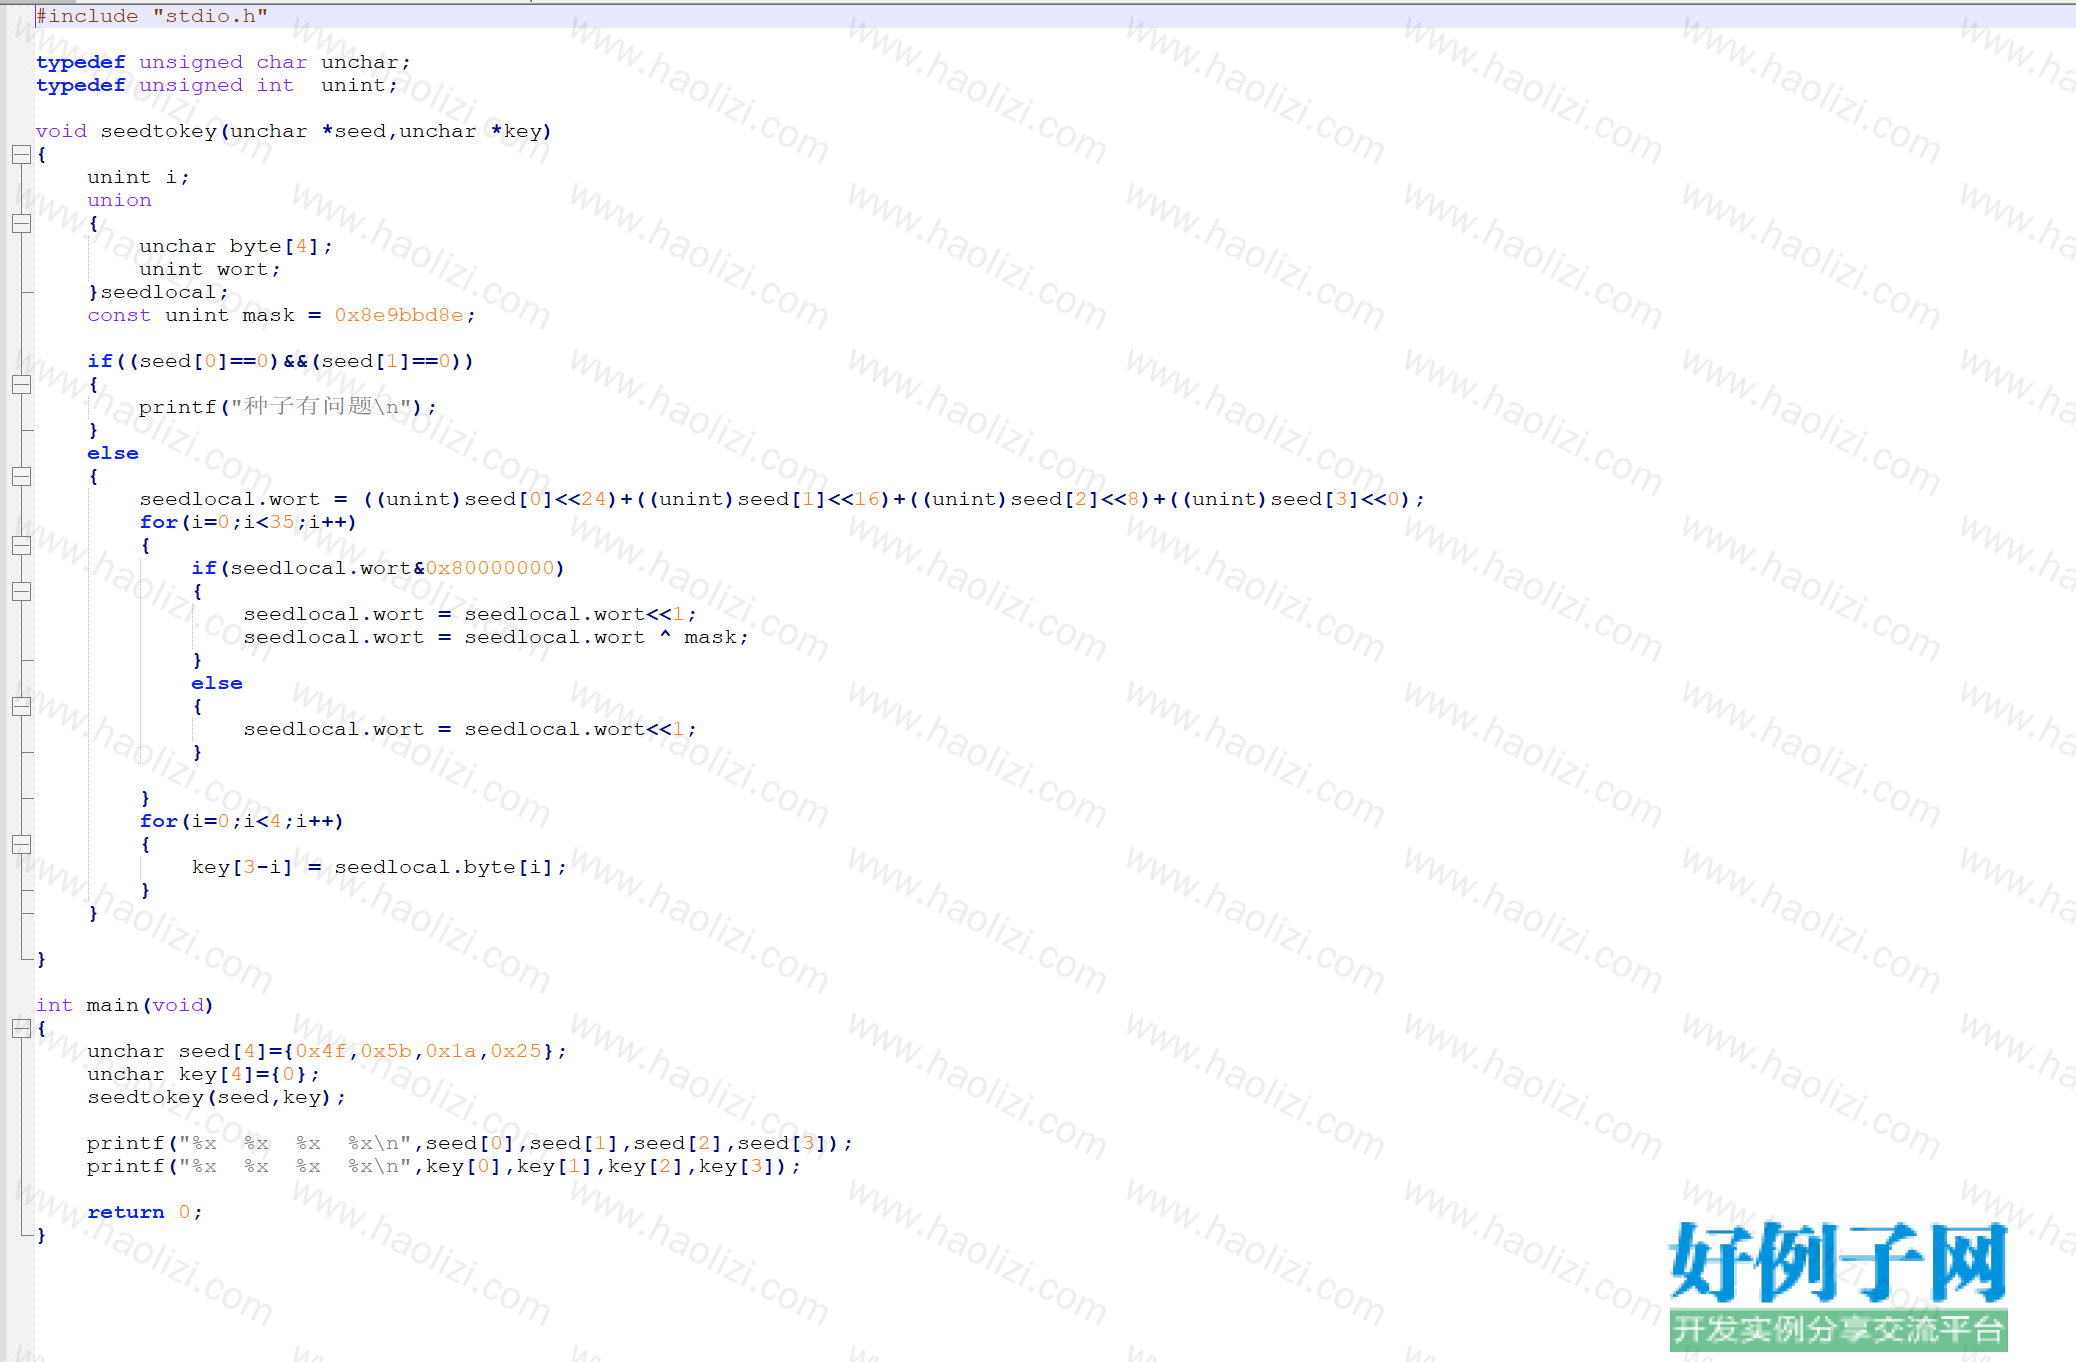Click the 'seedlocal.wort ^ mask' line
Screen dimensions: 2076x1362
pos(496,637)
